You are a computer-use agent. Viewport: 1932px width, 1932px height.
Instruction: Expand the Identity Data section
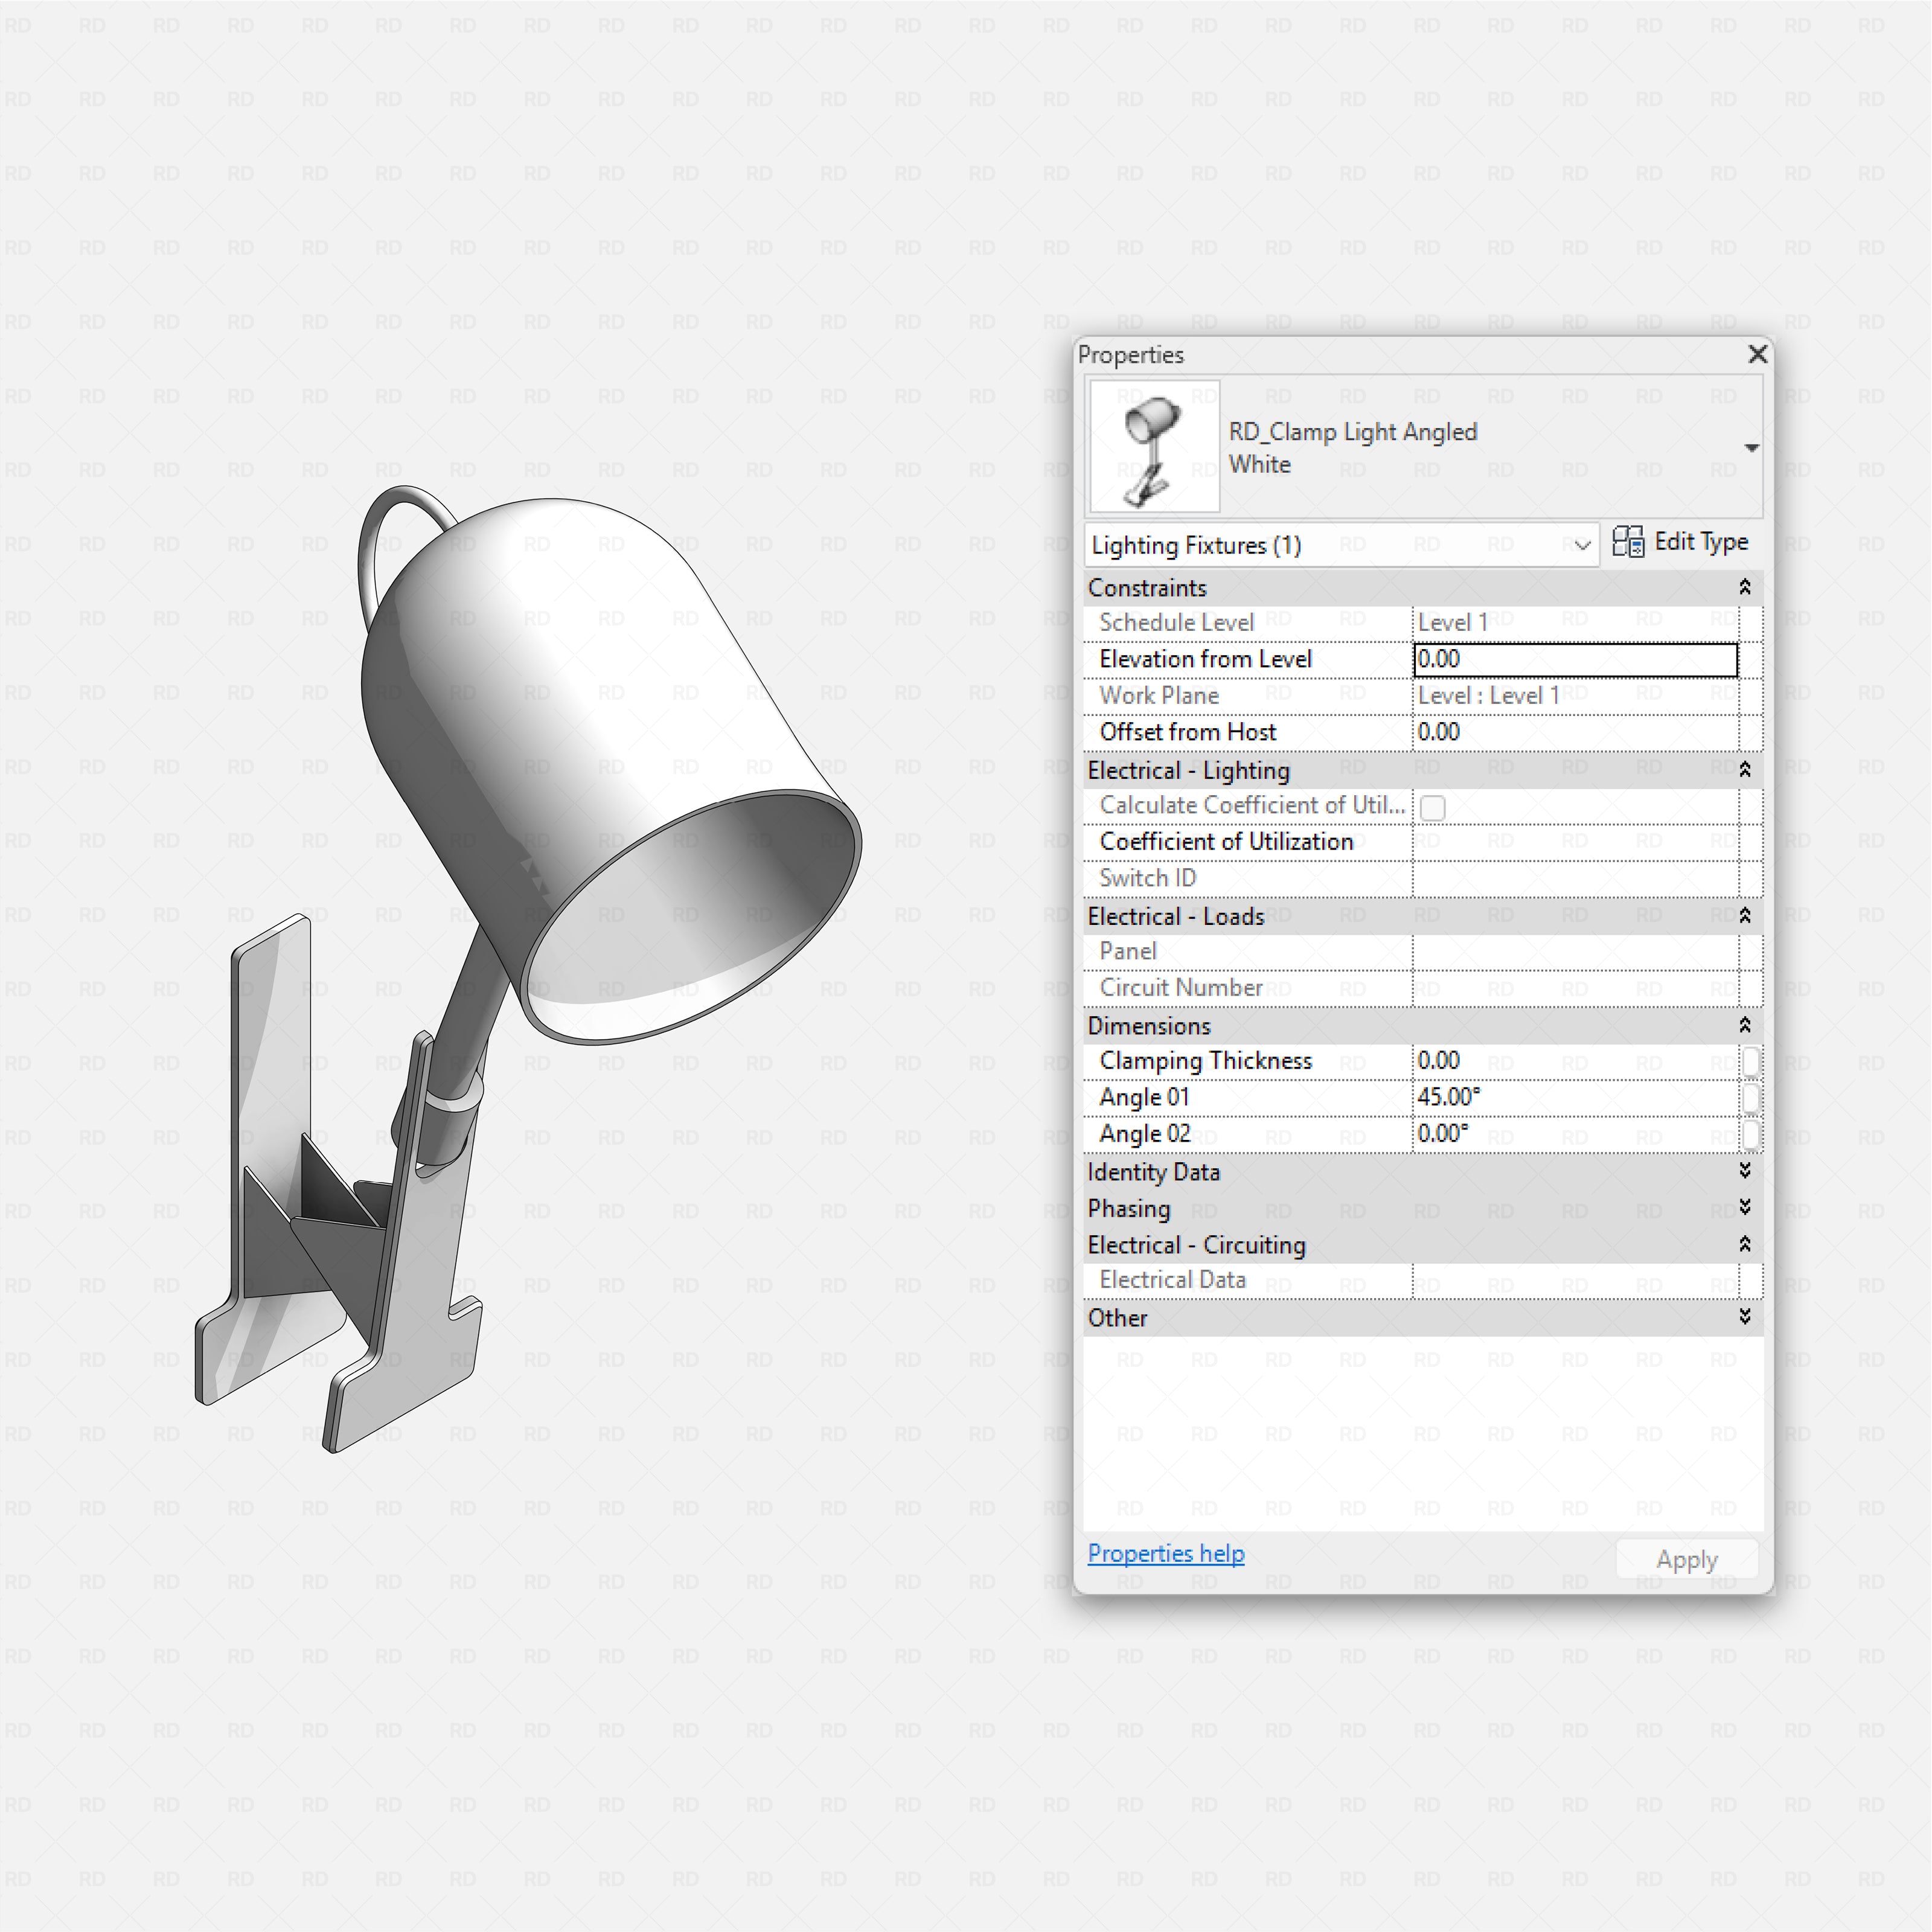point(1744,1171)
